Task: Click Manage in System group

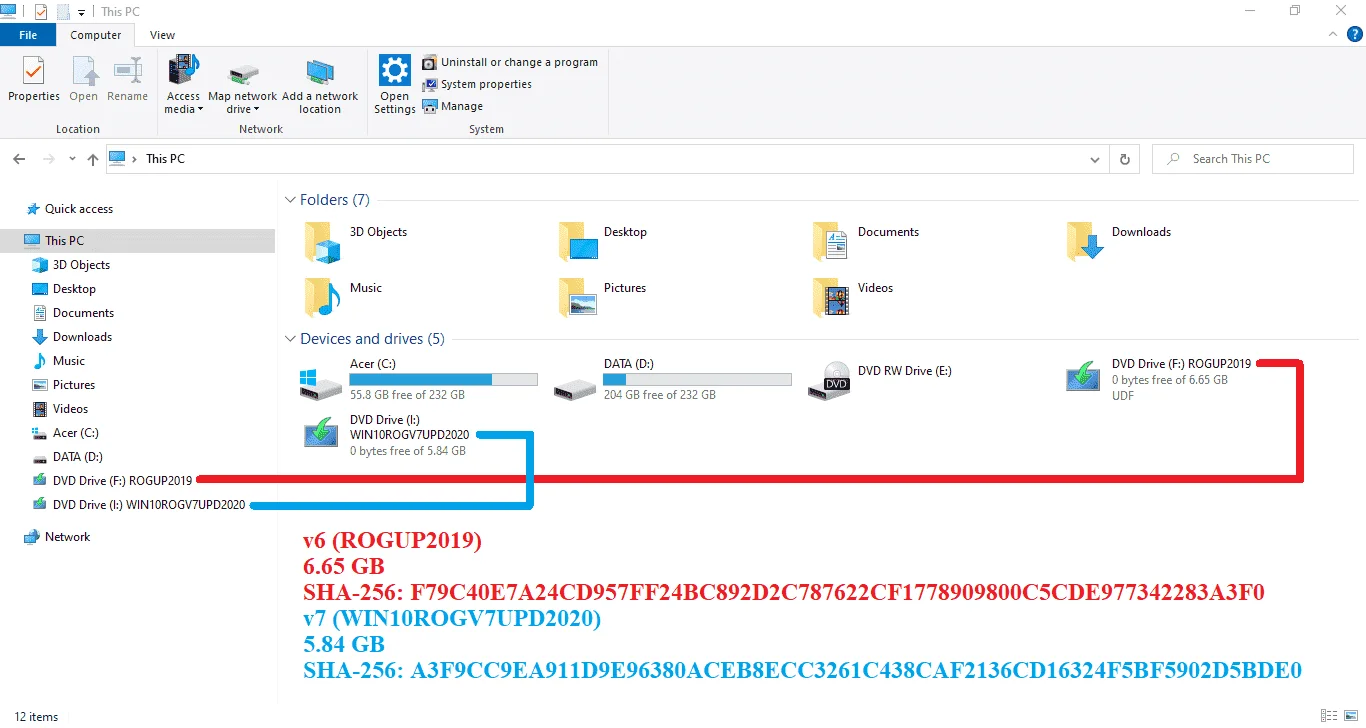Action: coord(453,106)
